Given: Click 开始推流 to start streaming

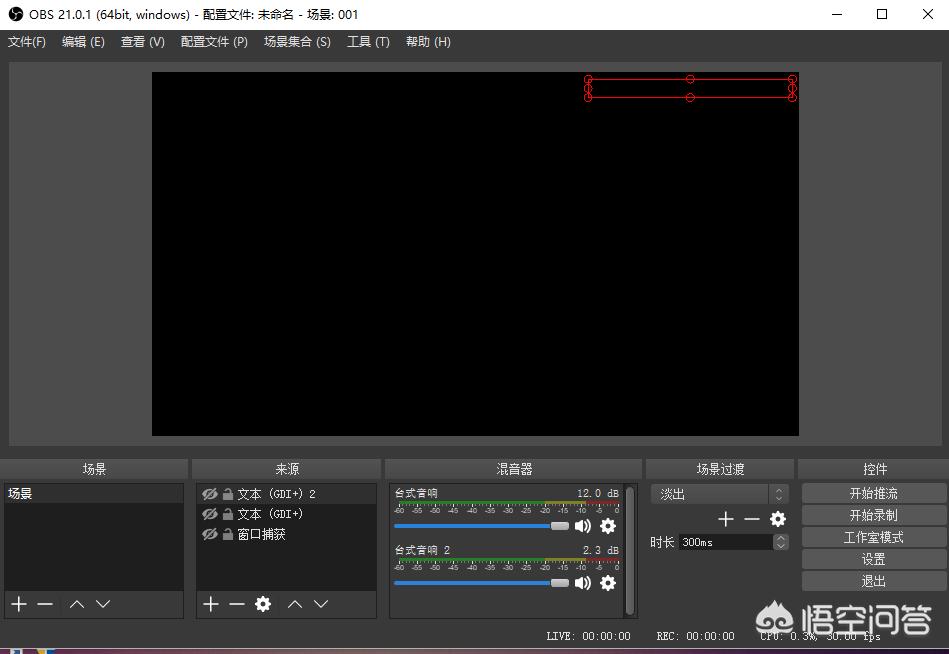Looking at the screenshot, I should (x=873, y=493).
